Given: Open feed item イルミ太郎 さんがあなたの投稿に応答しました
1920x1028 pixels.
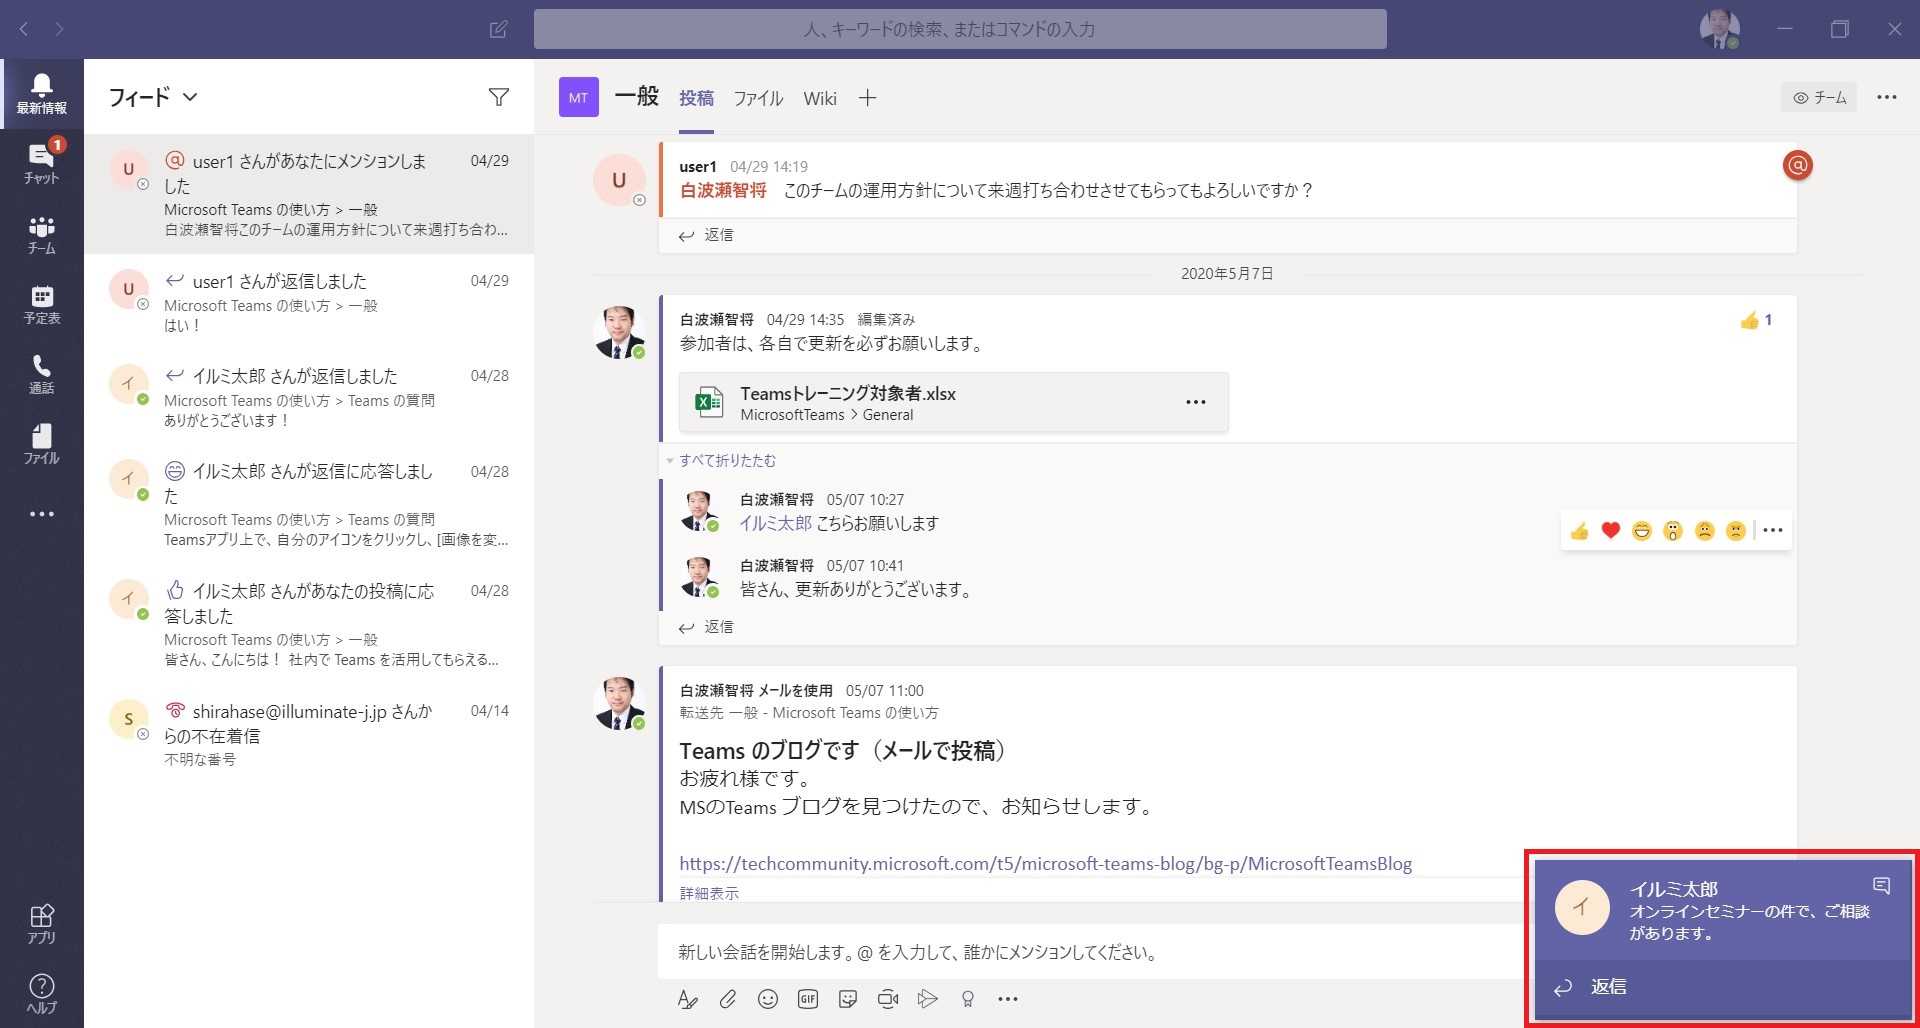Looking at the screenshot, I should [x=309, y=624].
